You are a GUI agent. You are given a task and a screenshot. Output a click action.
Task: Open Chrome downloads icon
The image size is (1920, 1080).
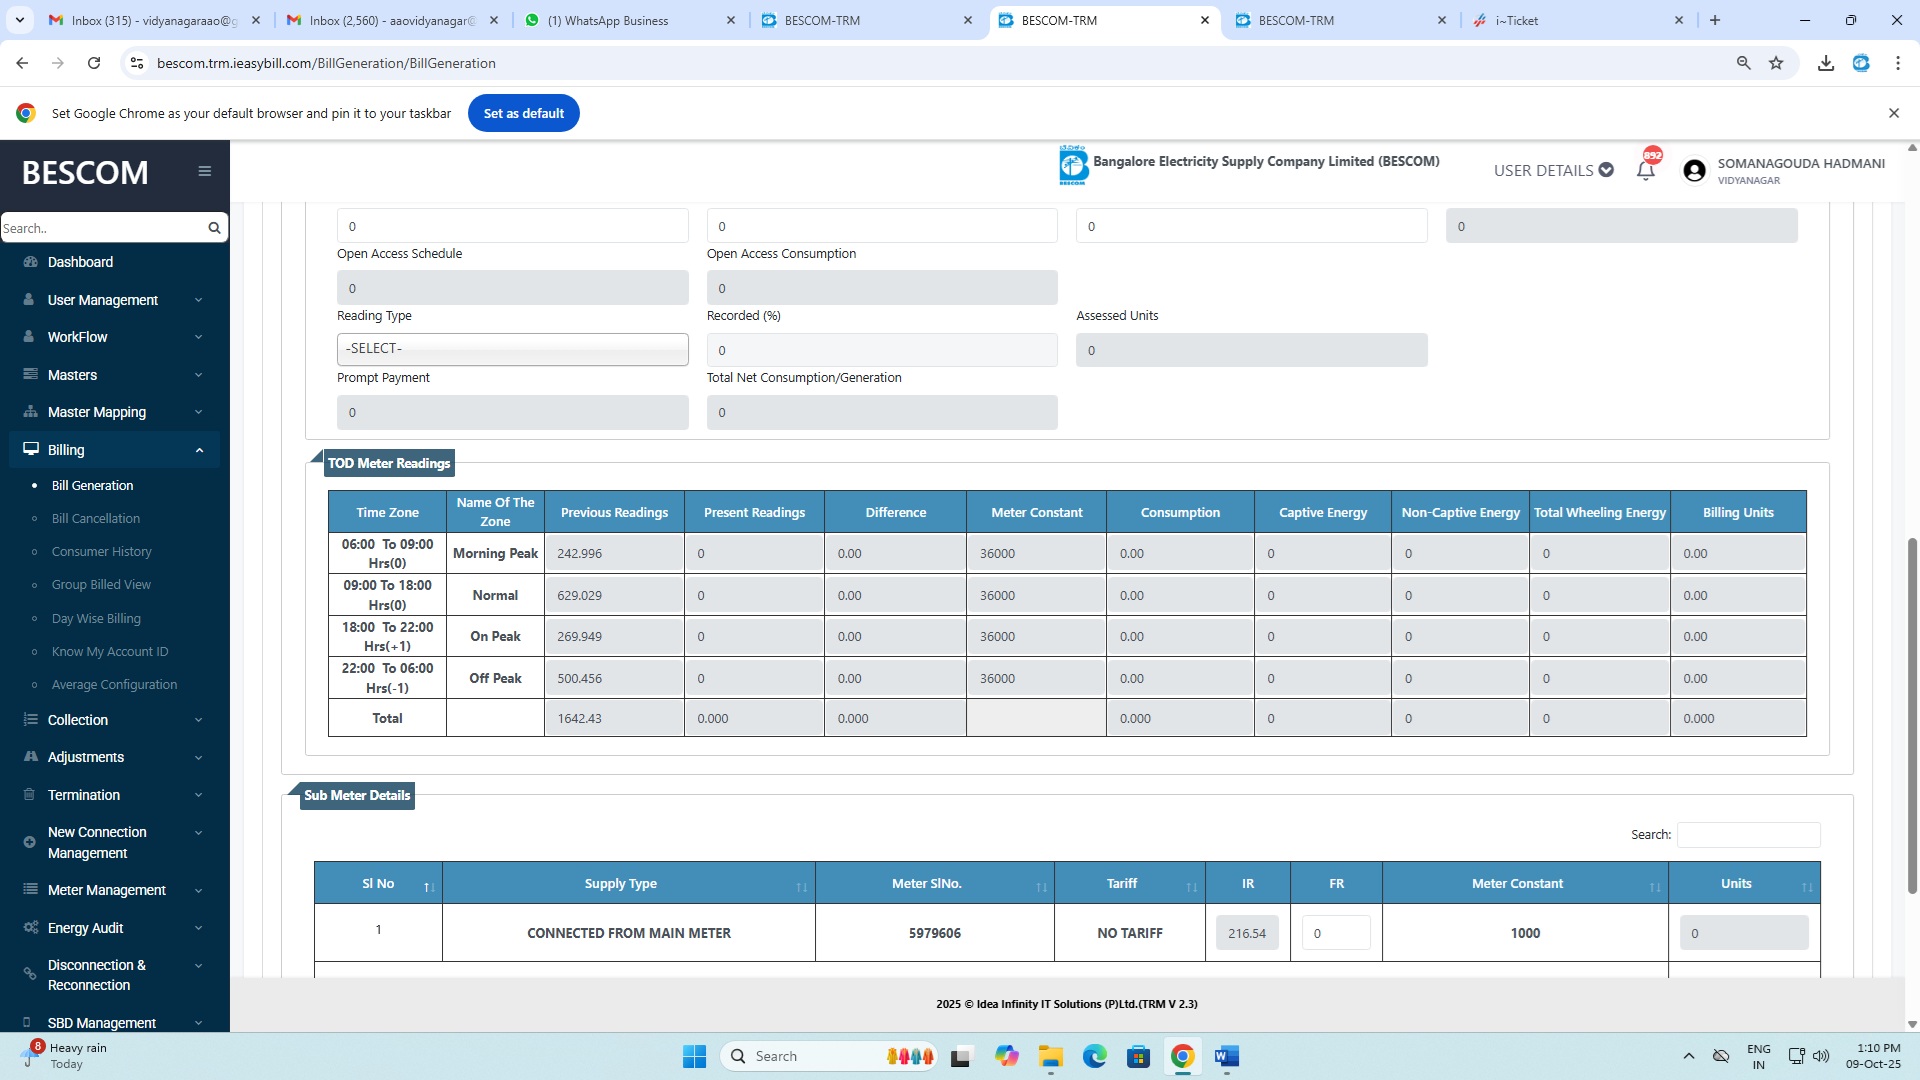[x=1825, y=63]
